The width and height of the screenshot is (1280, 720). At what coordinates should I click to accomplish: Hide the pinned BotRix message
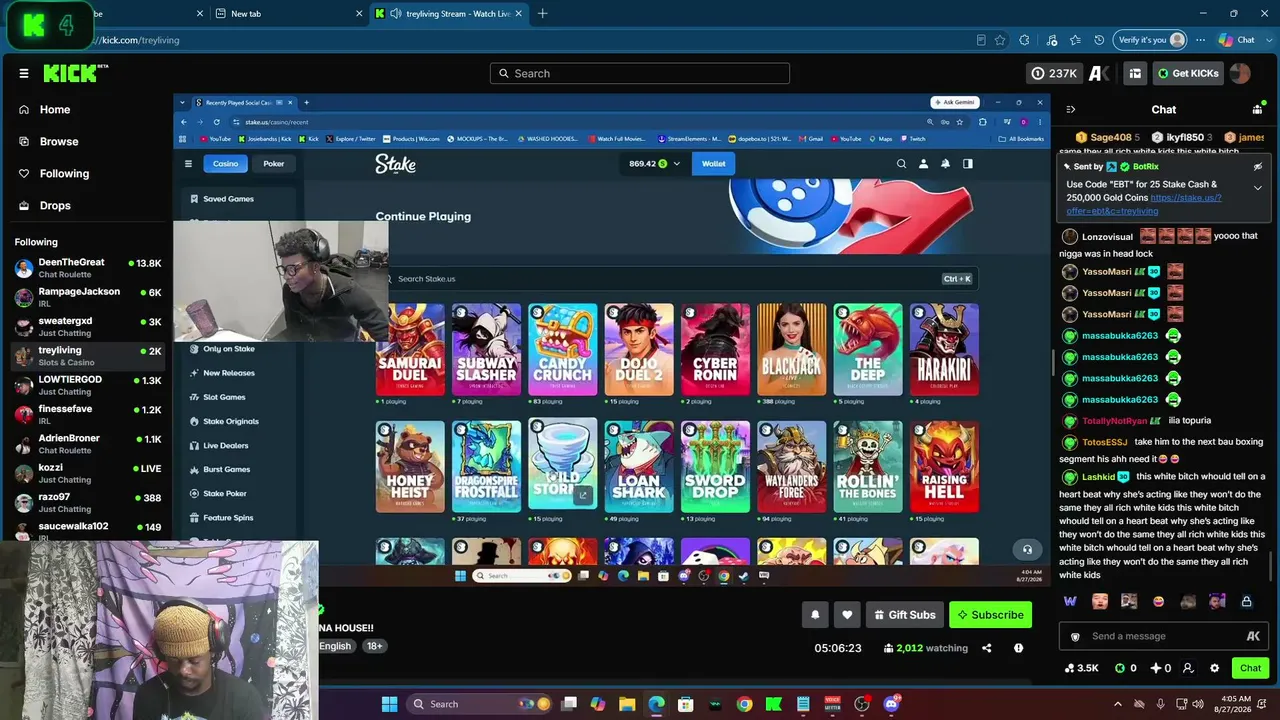point(1258,167)
